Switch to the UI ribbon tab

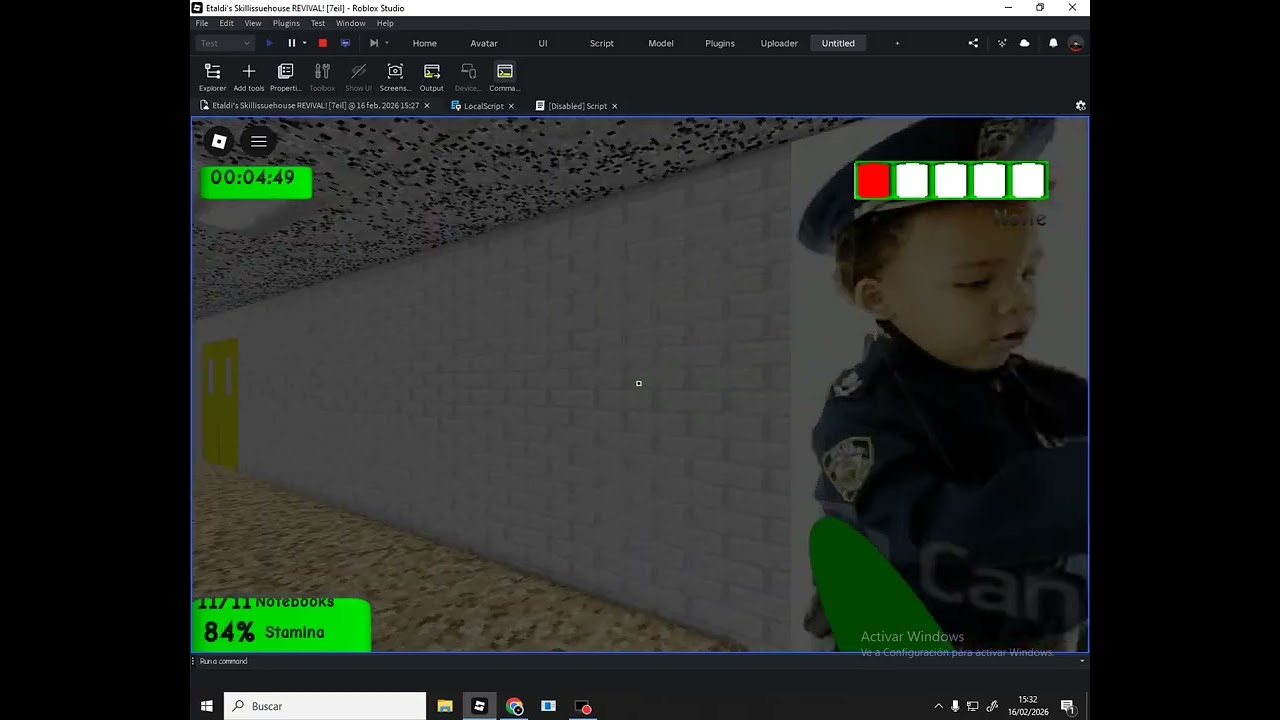543,43
